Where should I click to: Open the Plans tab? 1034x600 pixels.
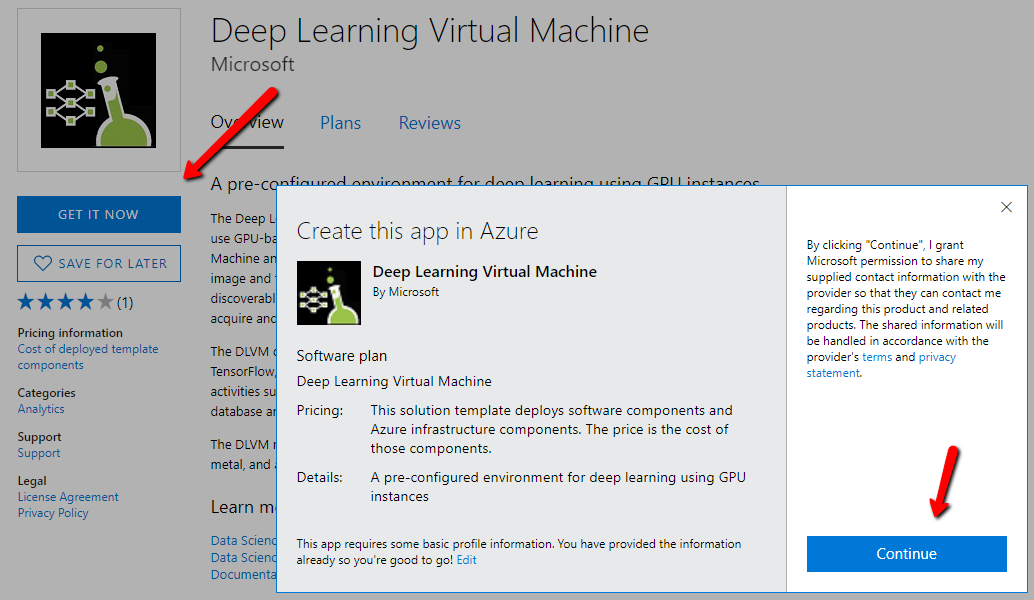[340, 123]
